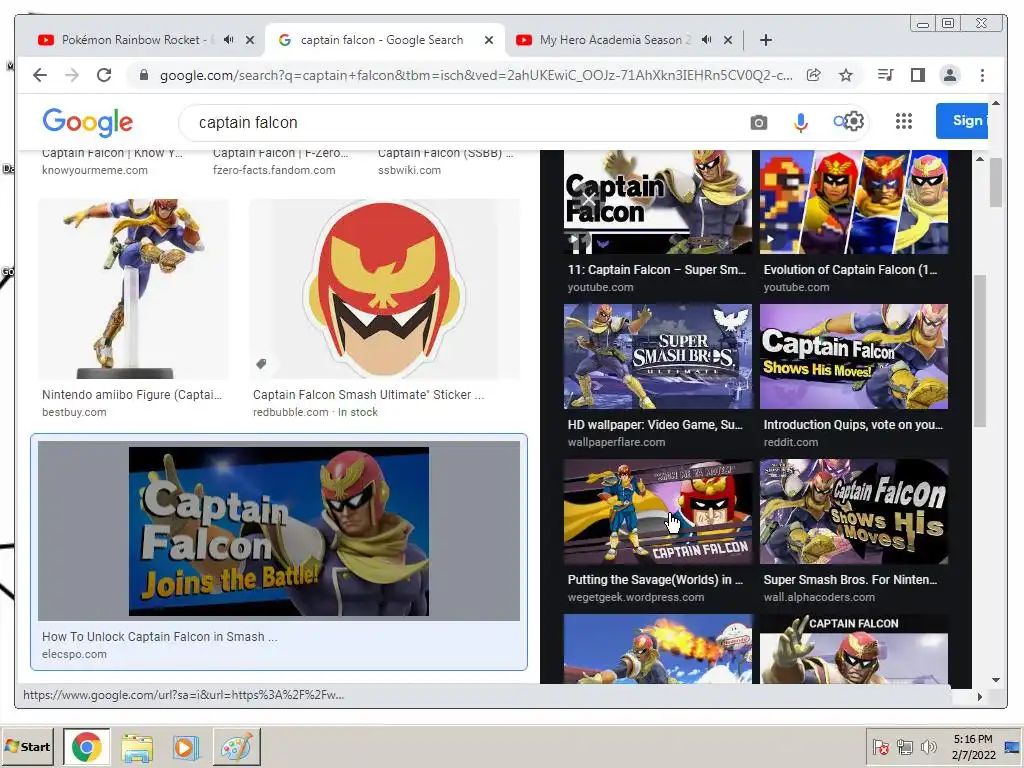Click the Action Center flag tray icon
The image size is (1024, 768).
(880, 746)
